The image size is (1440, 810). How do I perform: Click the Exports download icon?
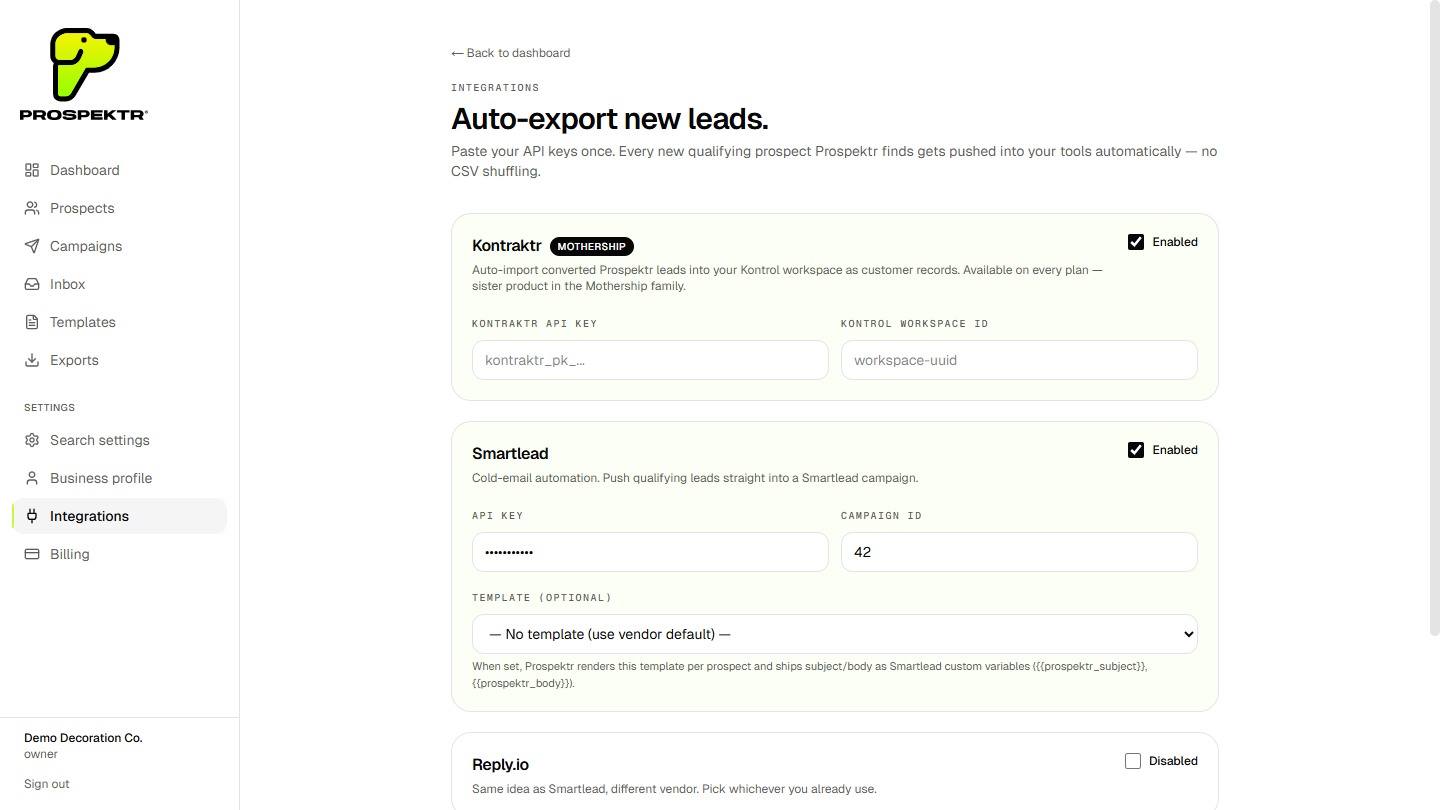pos(32,360)
